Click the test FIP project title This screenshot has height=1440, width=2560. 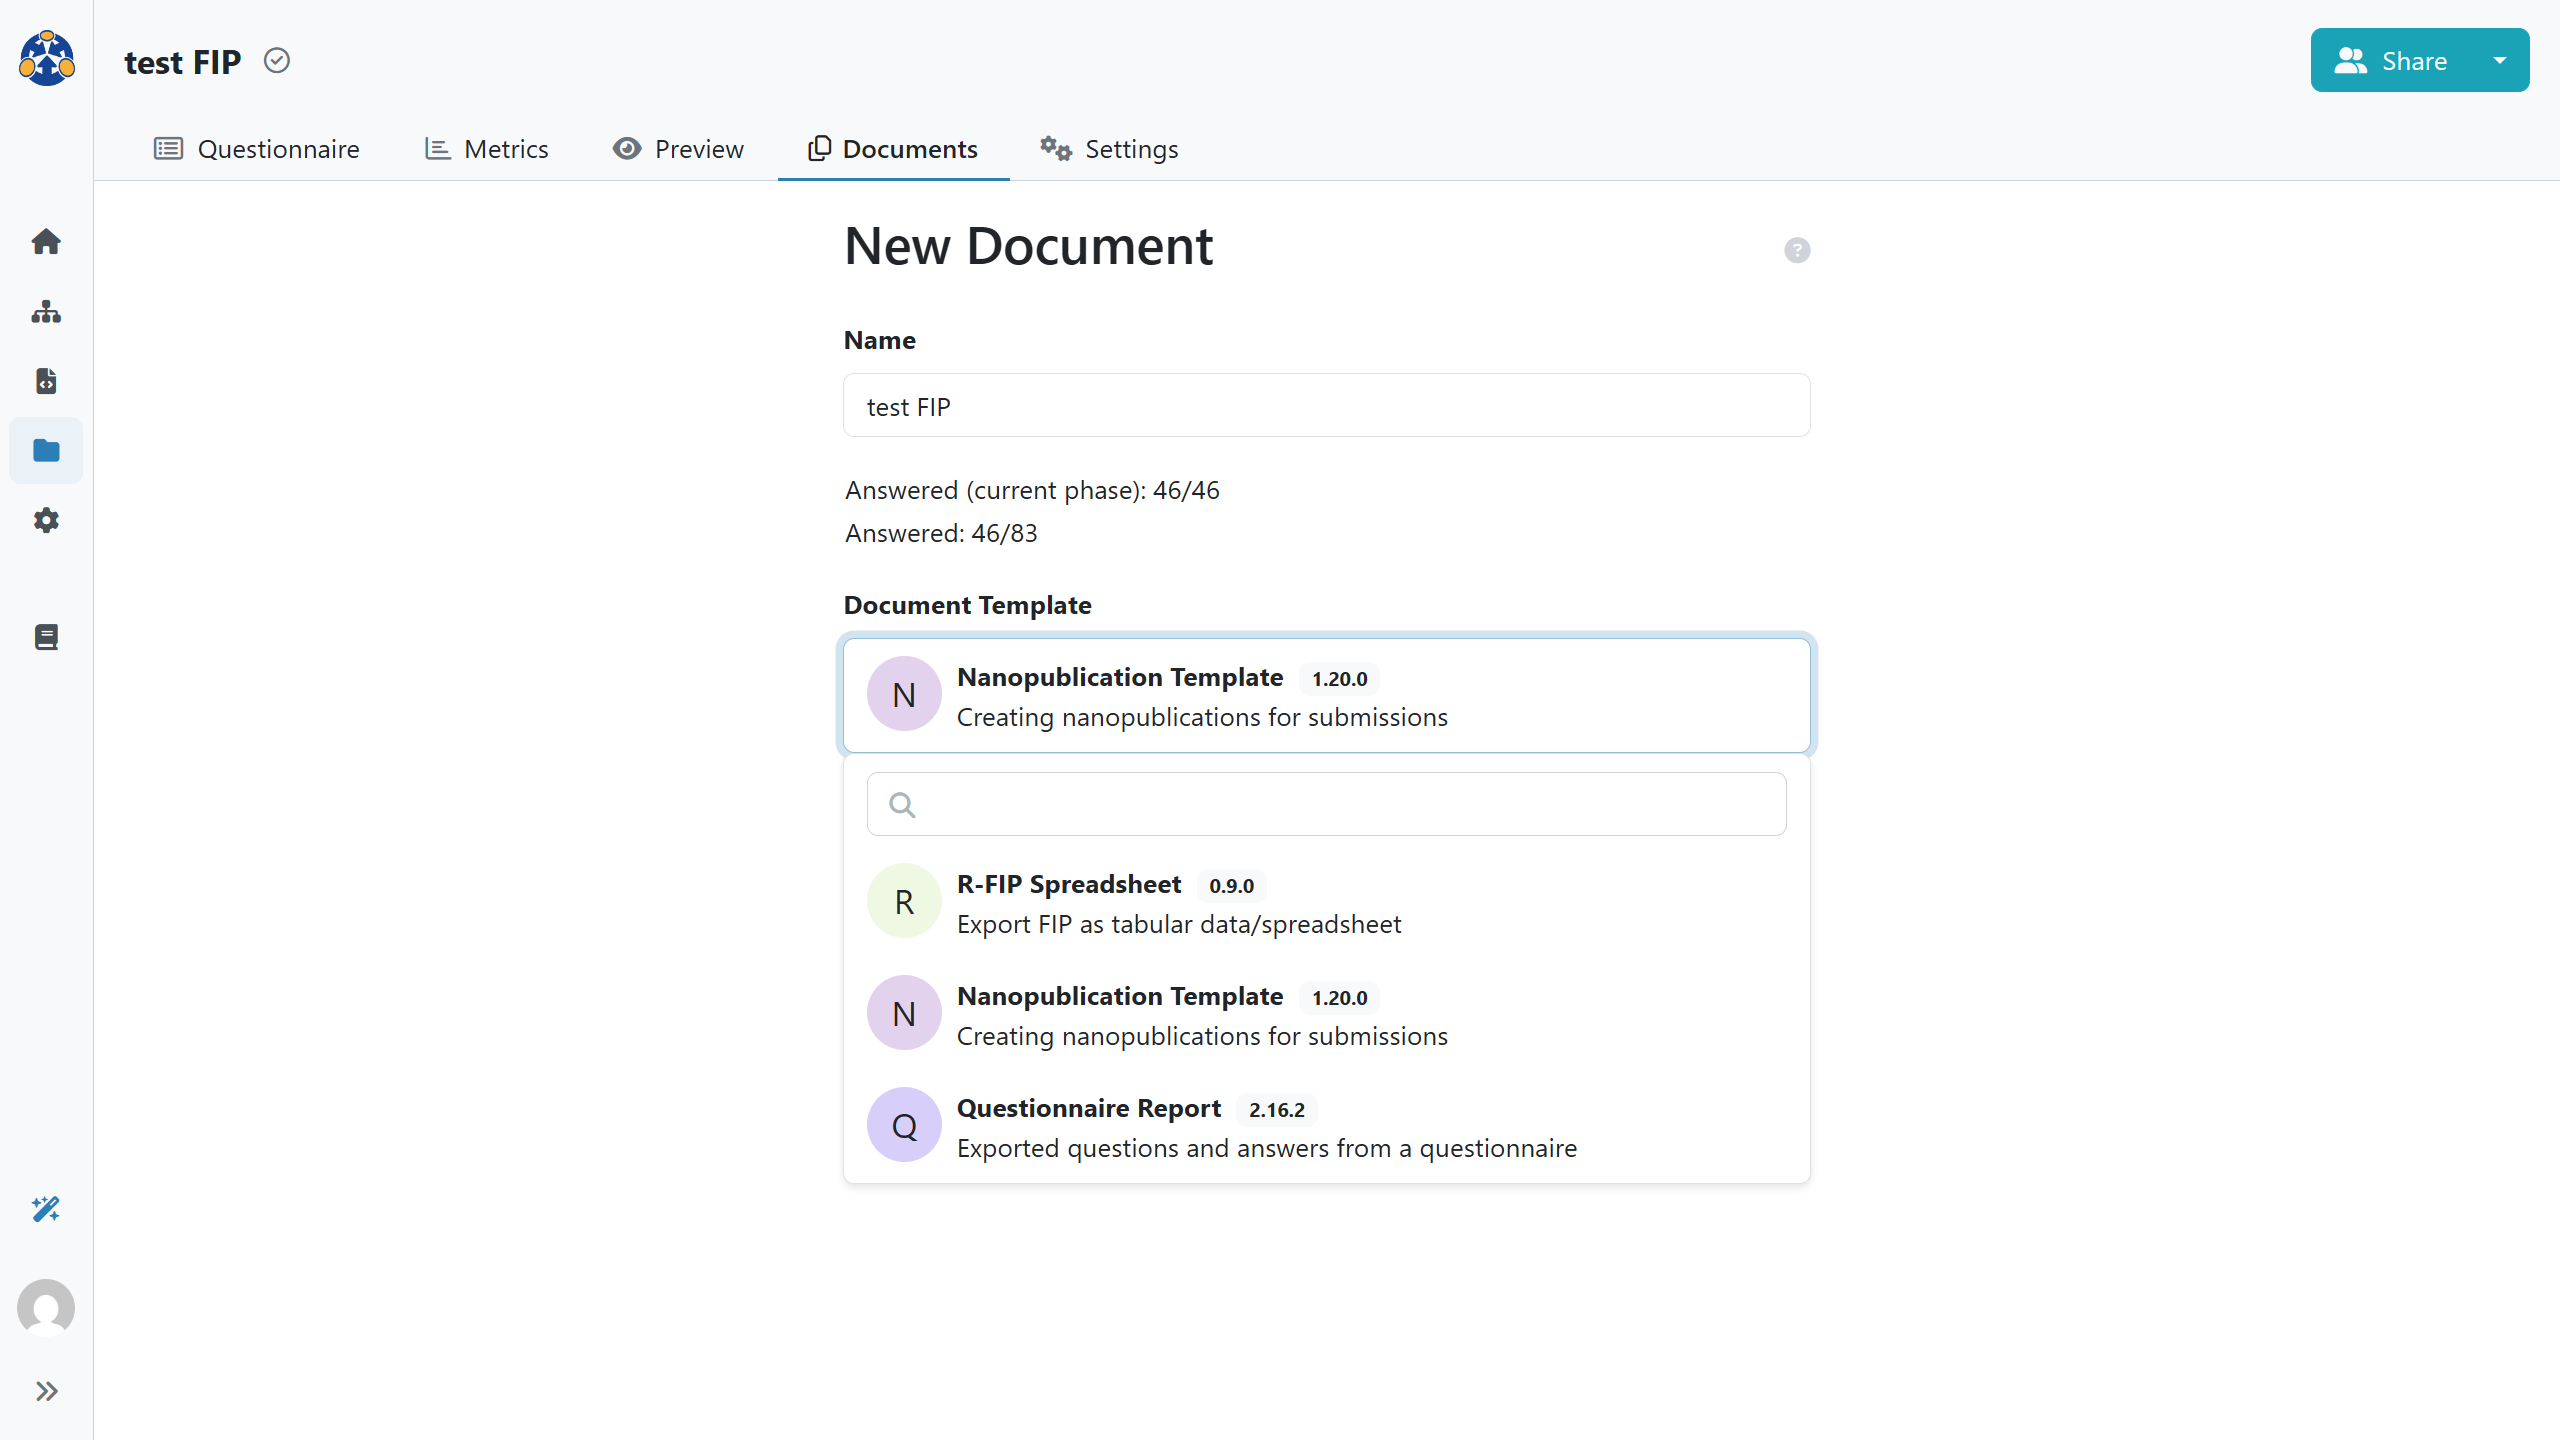pos(182,62)
